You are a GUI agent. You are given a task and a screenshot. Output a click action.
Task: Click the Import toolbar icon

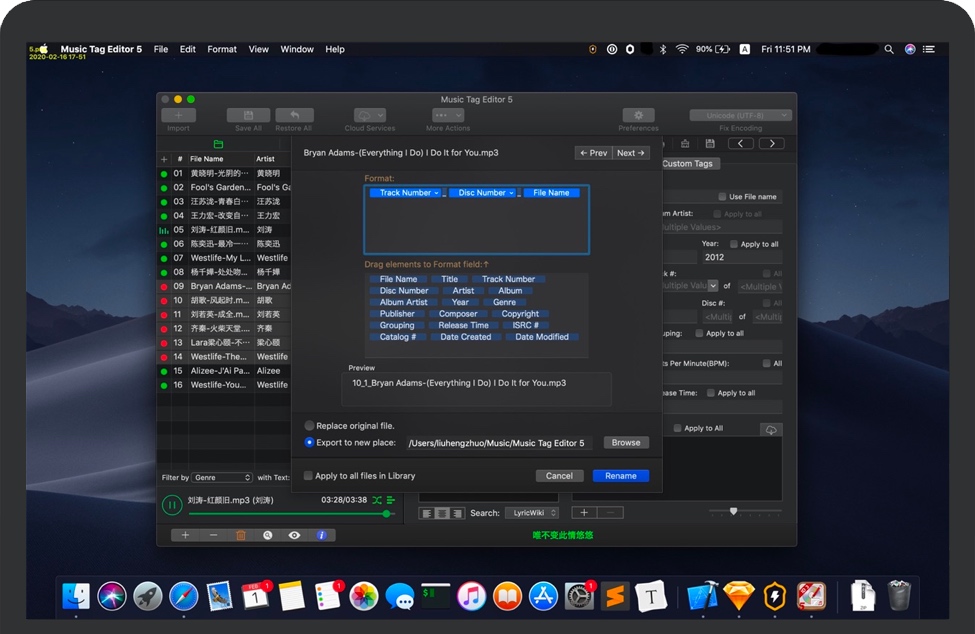(178, 116)
